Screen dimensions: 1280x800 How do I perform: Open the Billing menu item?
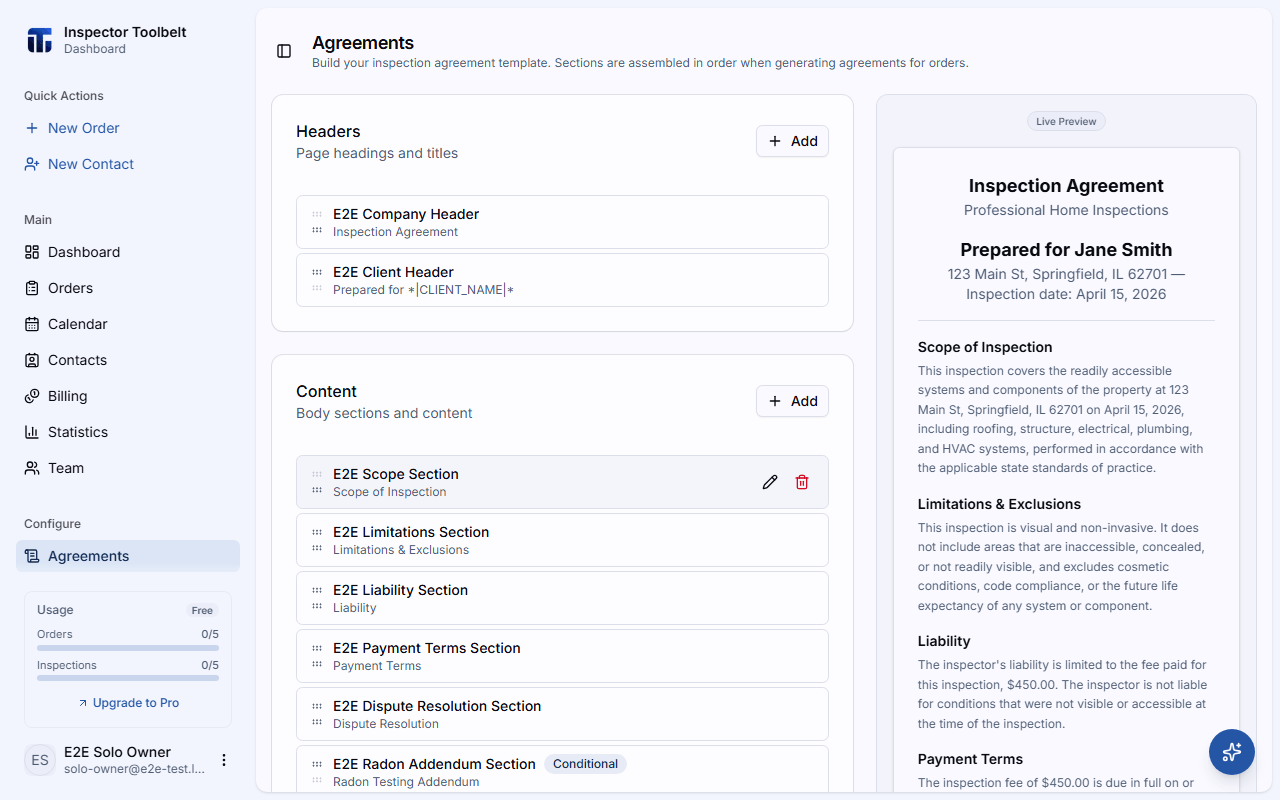tap(128, 396)
